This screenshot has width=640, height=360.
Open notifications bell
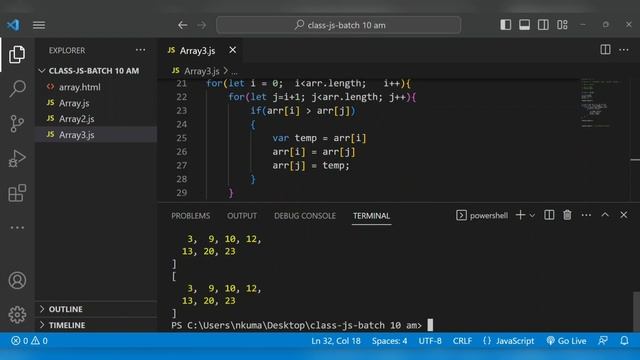pos(624,340)
